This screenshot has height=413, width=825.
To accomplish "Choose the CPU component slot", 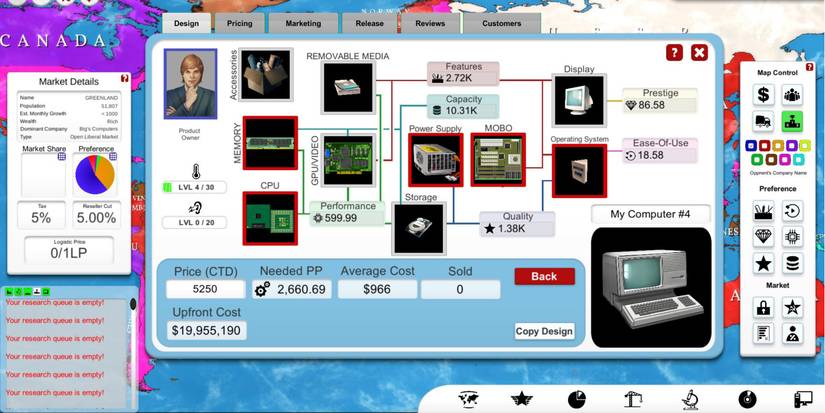I will [x=270, y=218].
